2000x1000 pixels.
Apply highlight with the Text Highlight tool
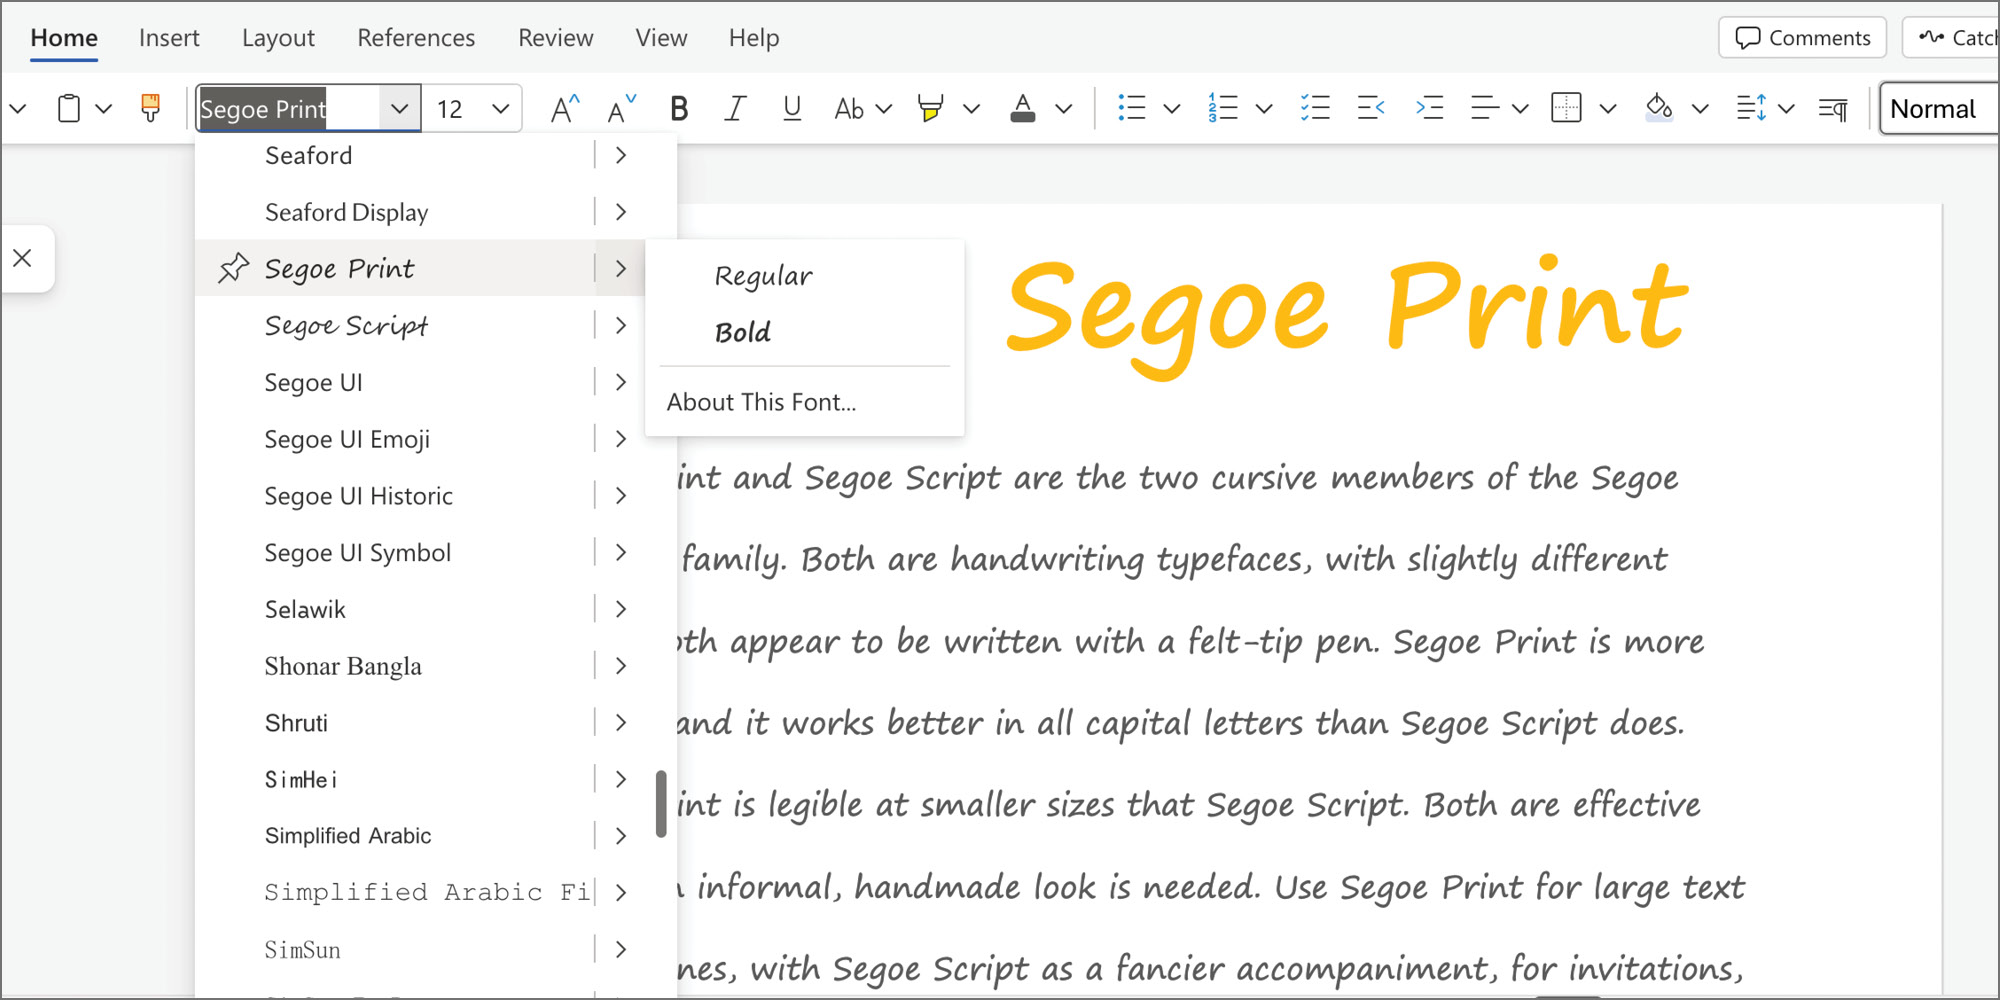pyautogui.click(x=930, y=108)
